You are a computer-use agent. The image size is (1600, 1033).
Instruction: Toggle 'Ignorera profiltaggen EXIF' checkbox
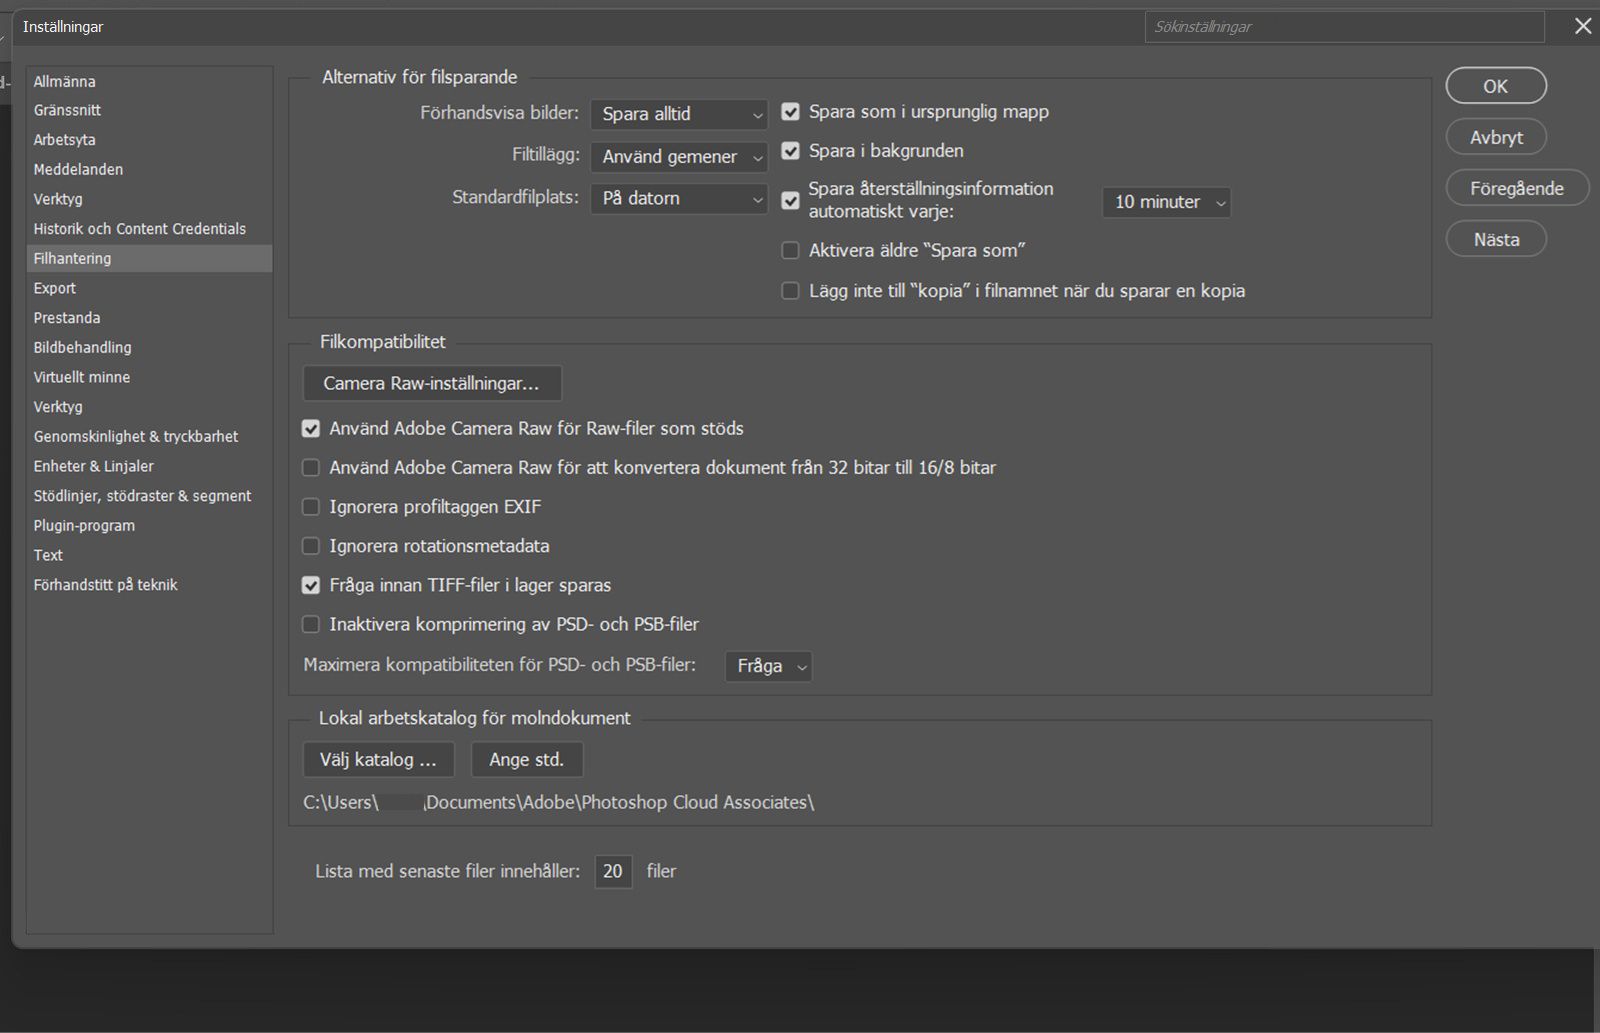click(311, 507)
